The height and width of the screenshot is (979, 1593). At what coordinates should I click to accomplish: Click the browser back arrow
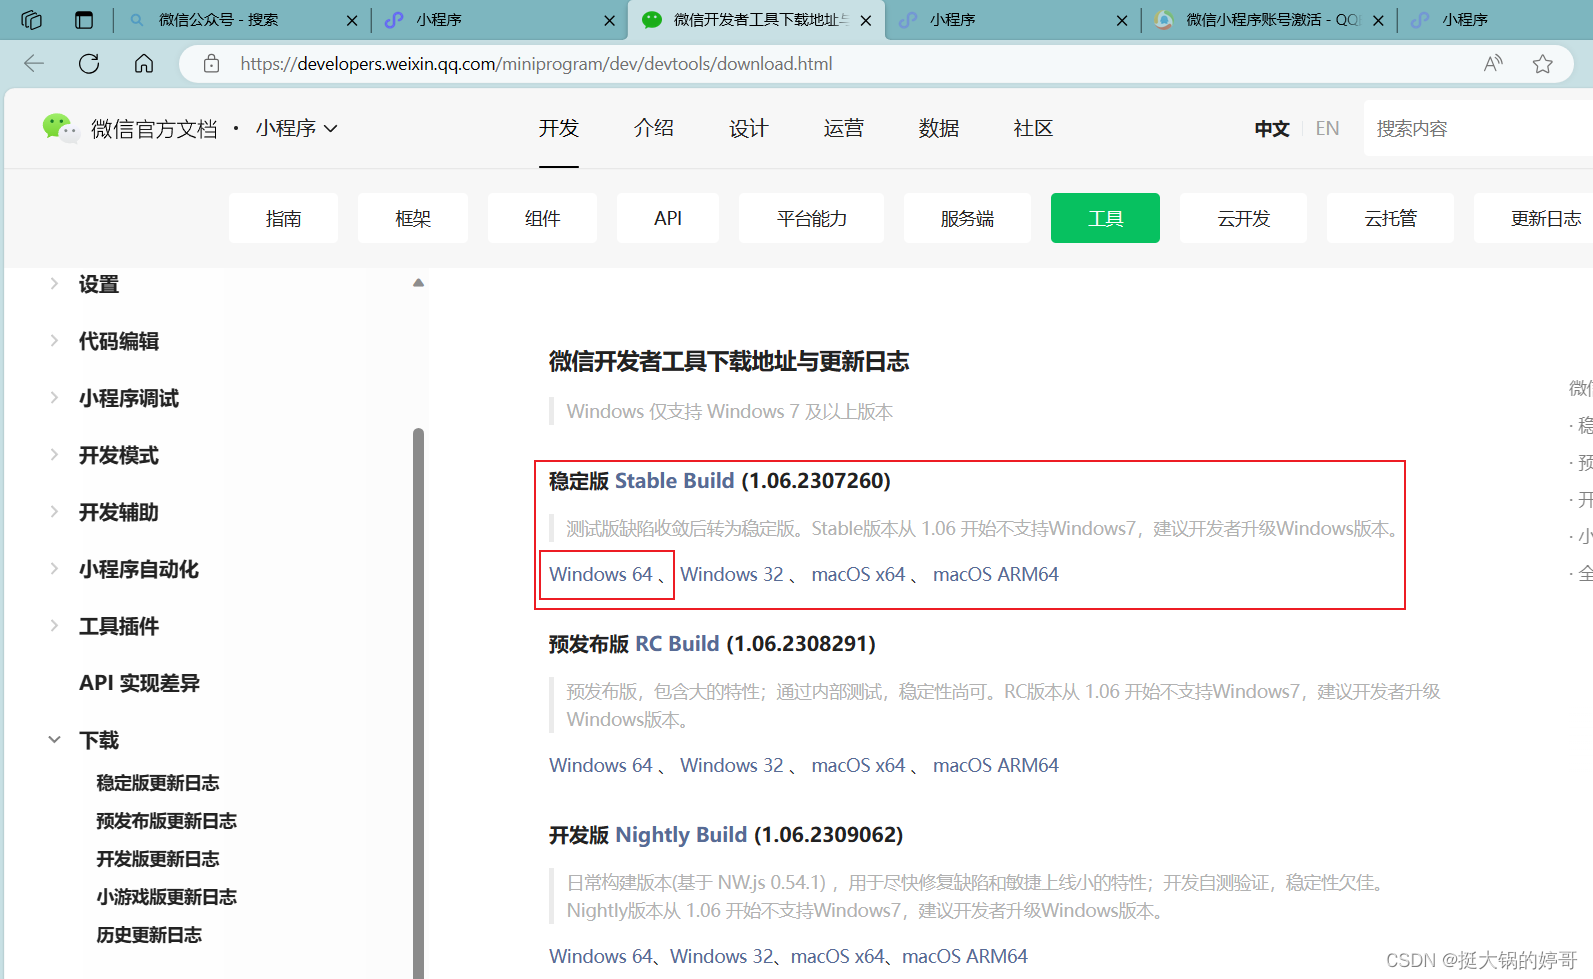[34, 64]
